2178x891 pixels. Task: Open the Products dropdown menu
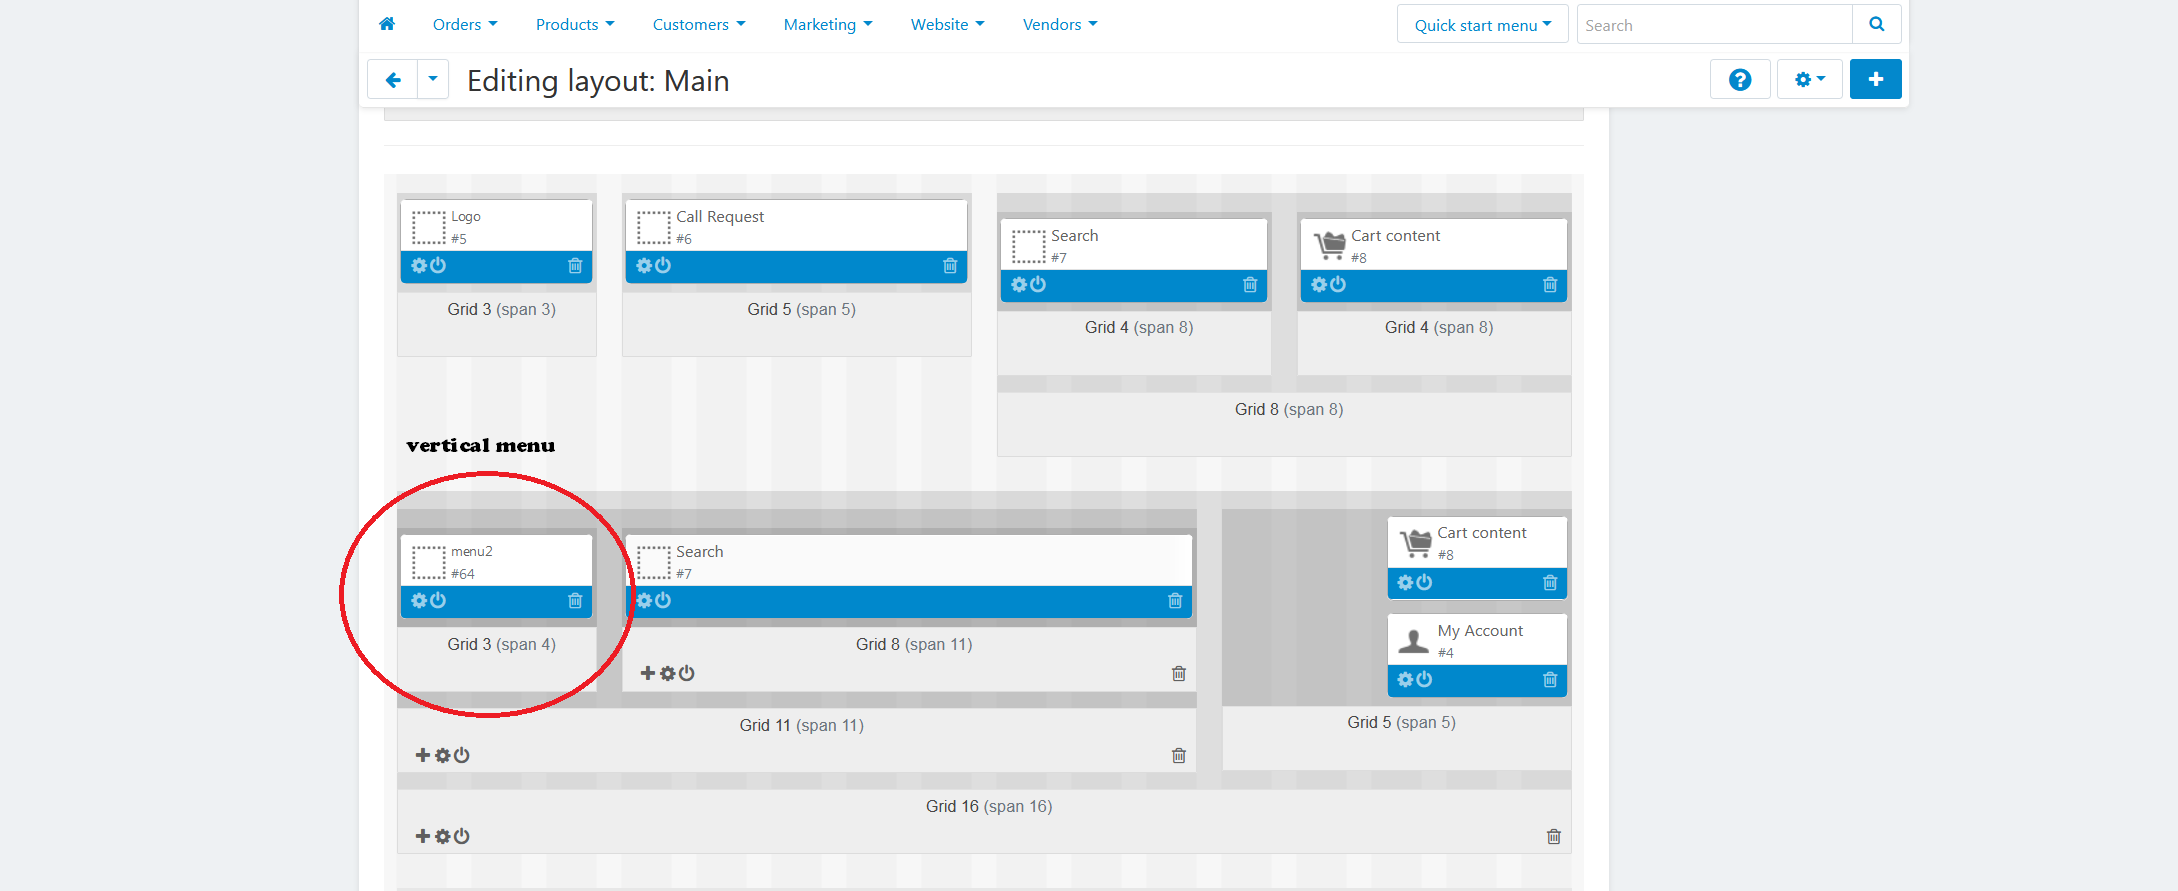[575, 25]
